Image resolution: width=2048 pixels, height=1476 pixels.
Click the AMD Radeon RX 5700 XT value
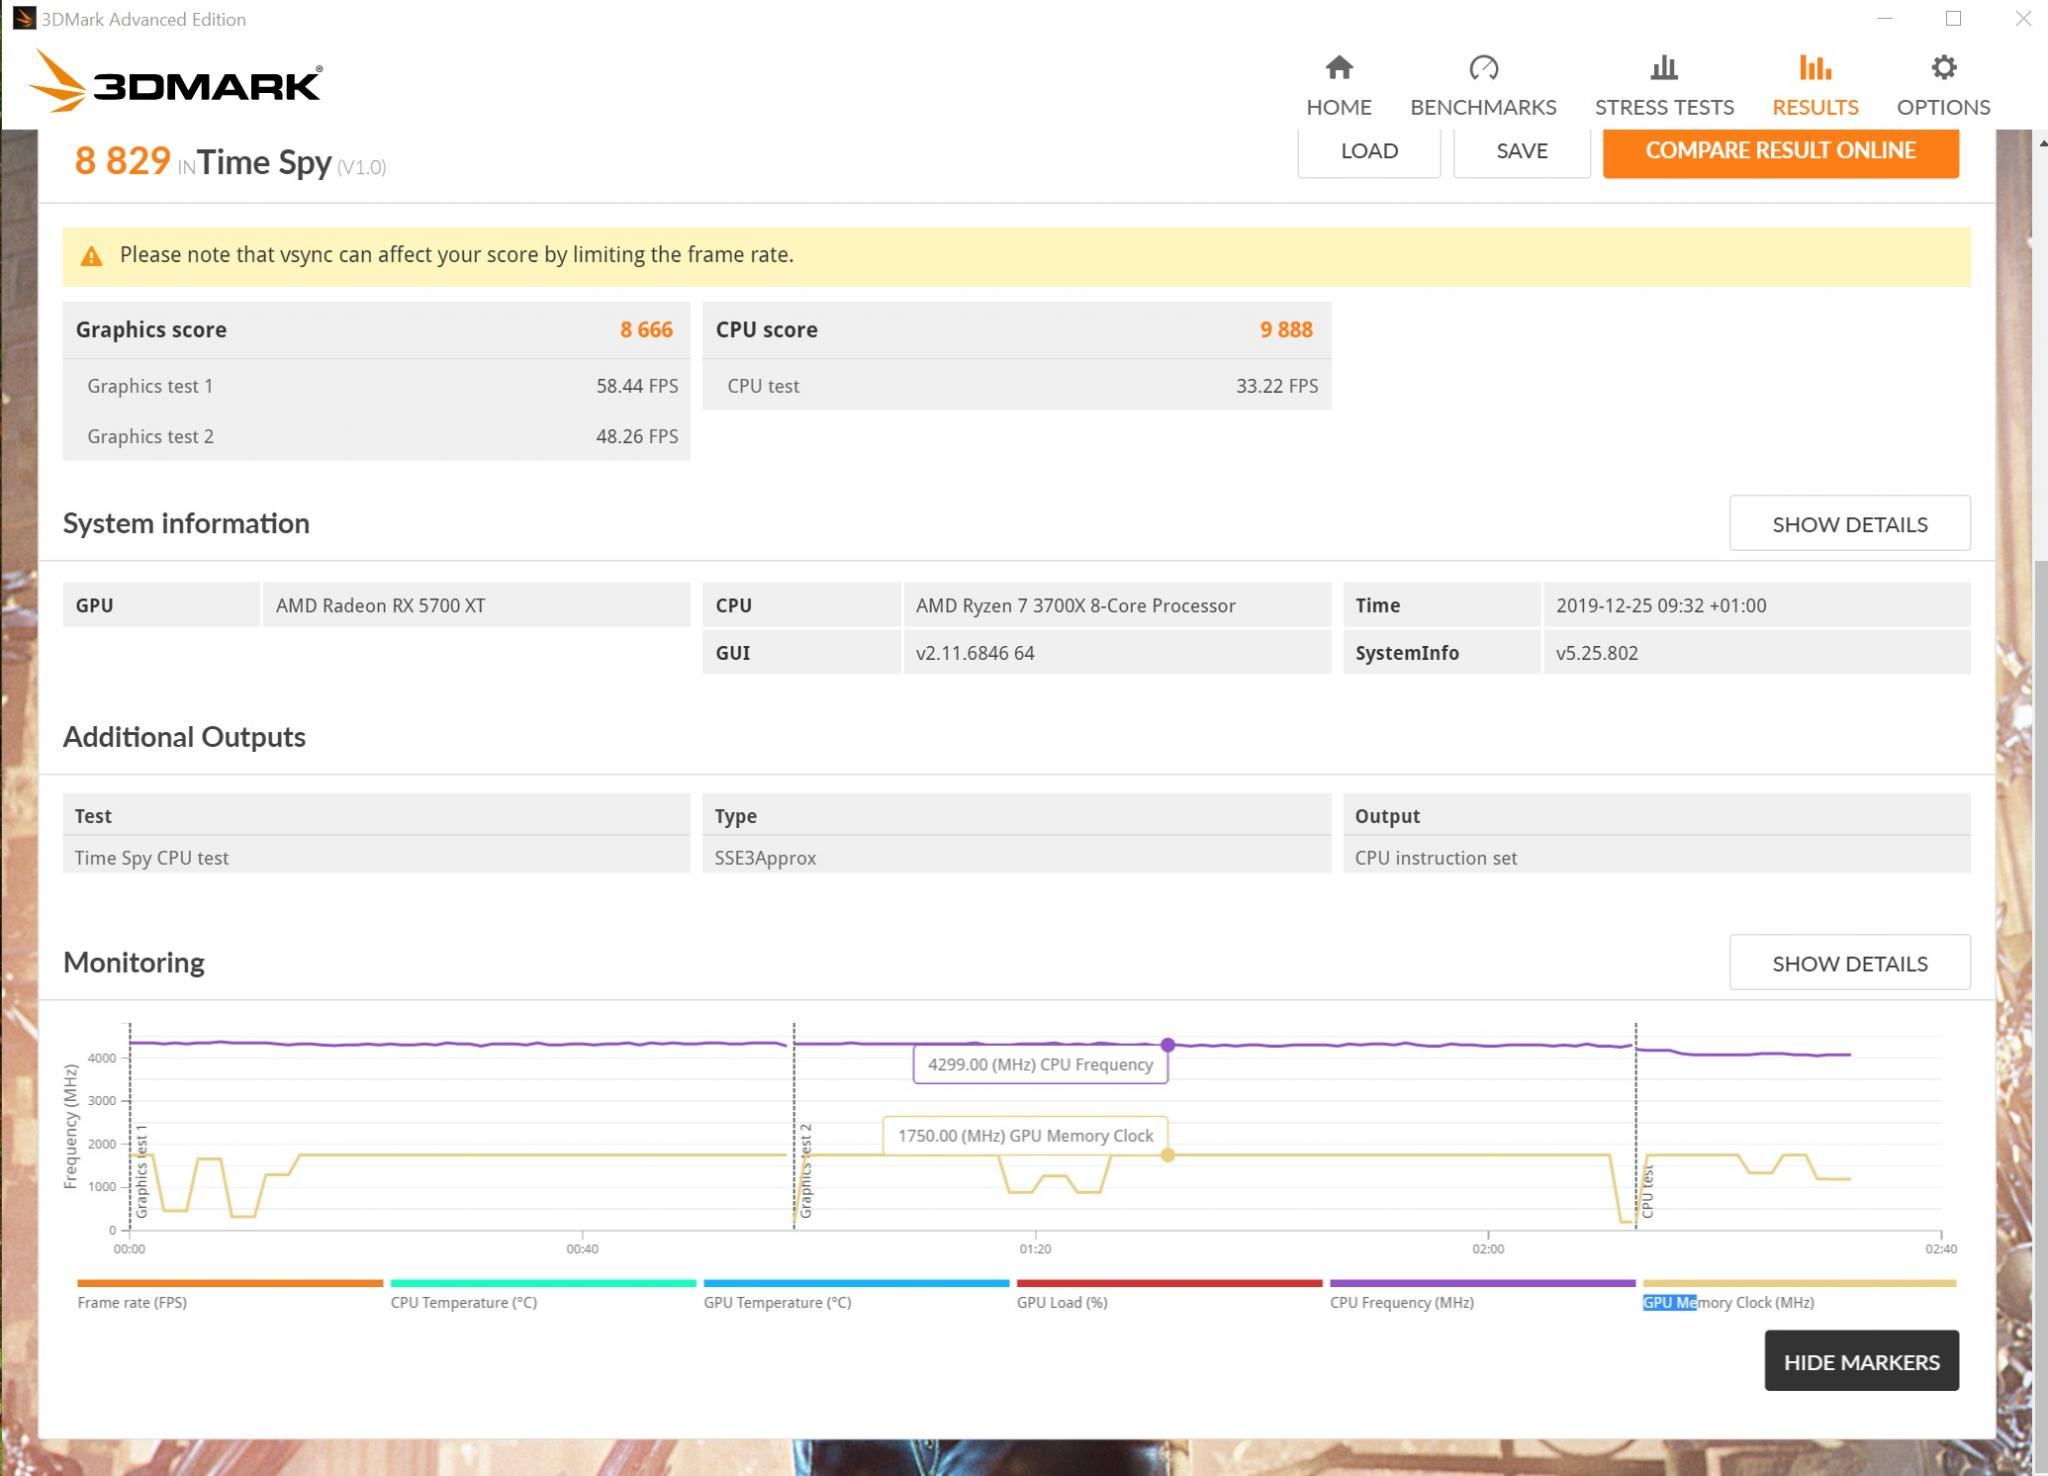pyautogui.click(x=381, y=605)
